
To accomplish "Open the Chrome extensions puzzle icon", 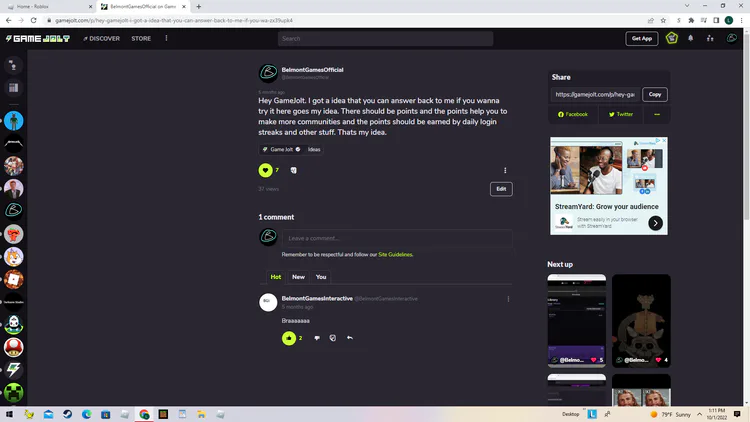I will [691, 21].
